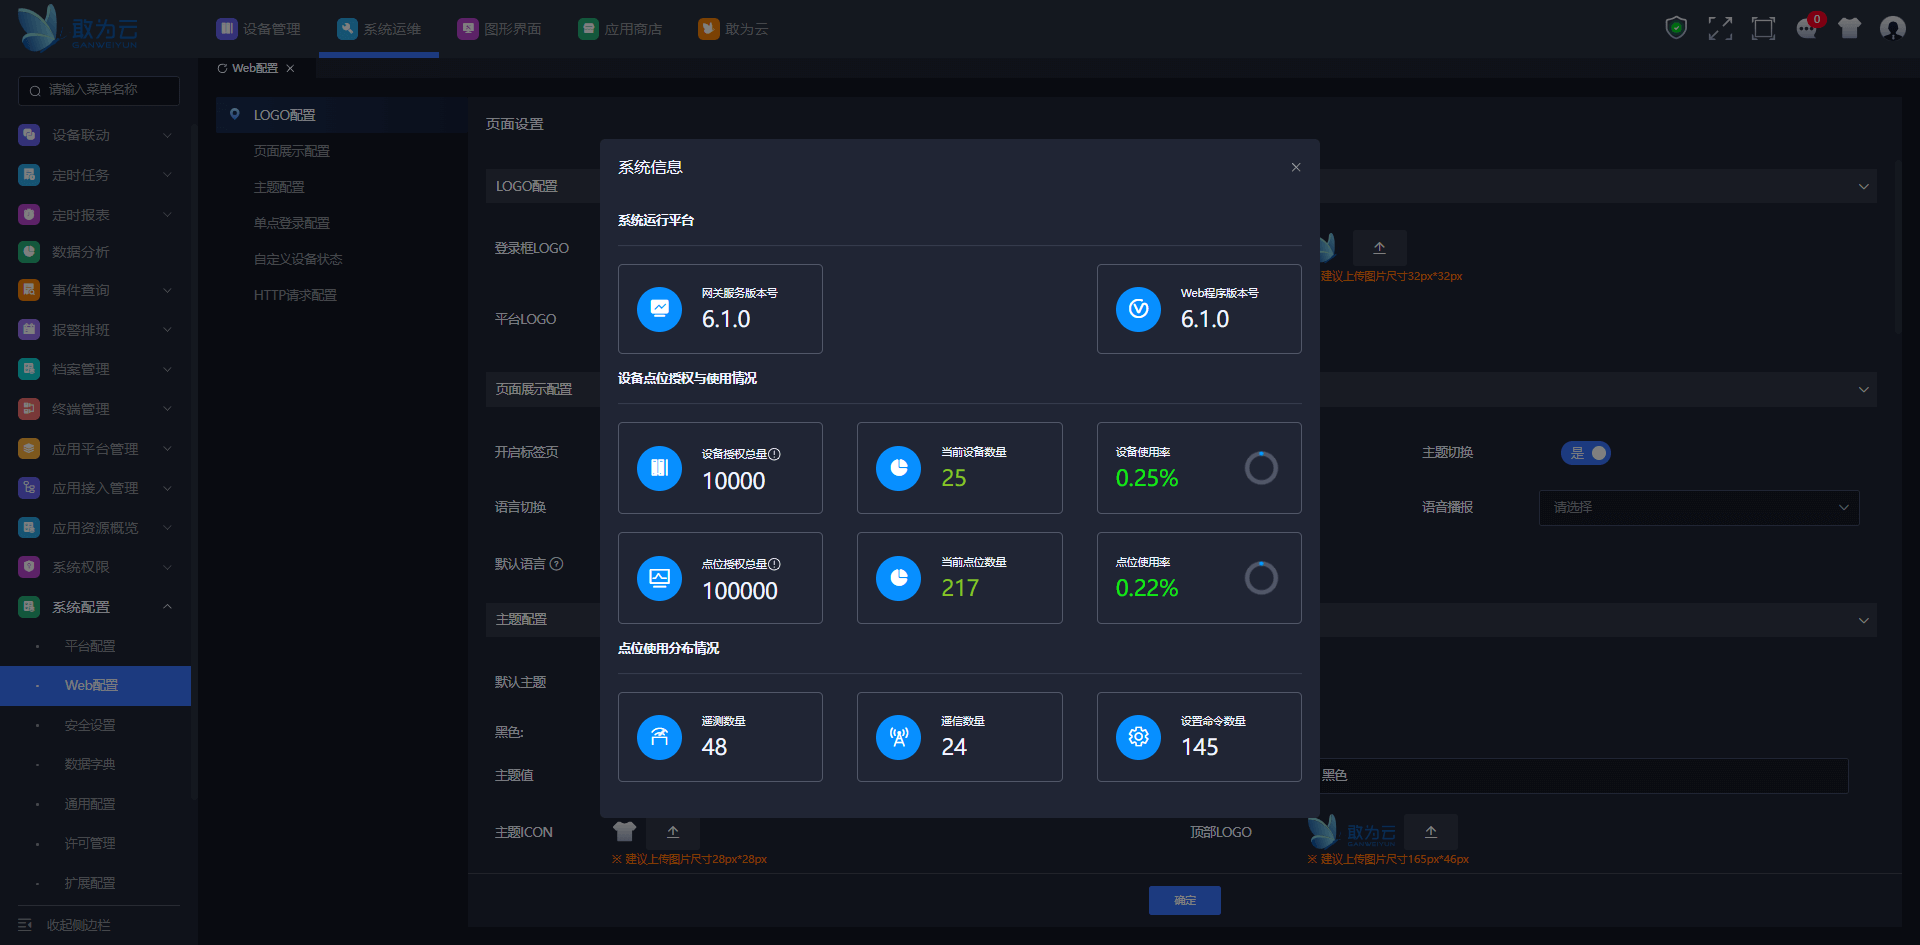Click the info icon beside 点位授权总量
Image resolution: width=1920 pixels, height=945 pixels.
pos(774,564)
